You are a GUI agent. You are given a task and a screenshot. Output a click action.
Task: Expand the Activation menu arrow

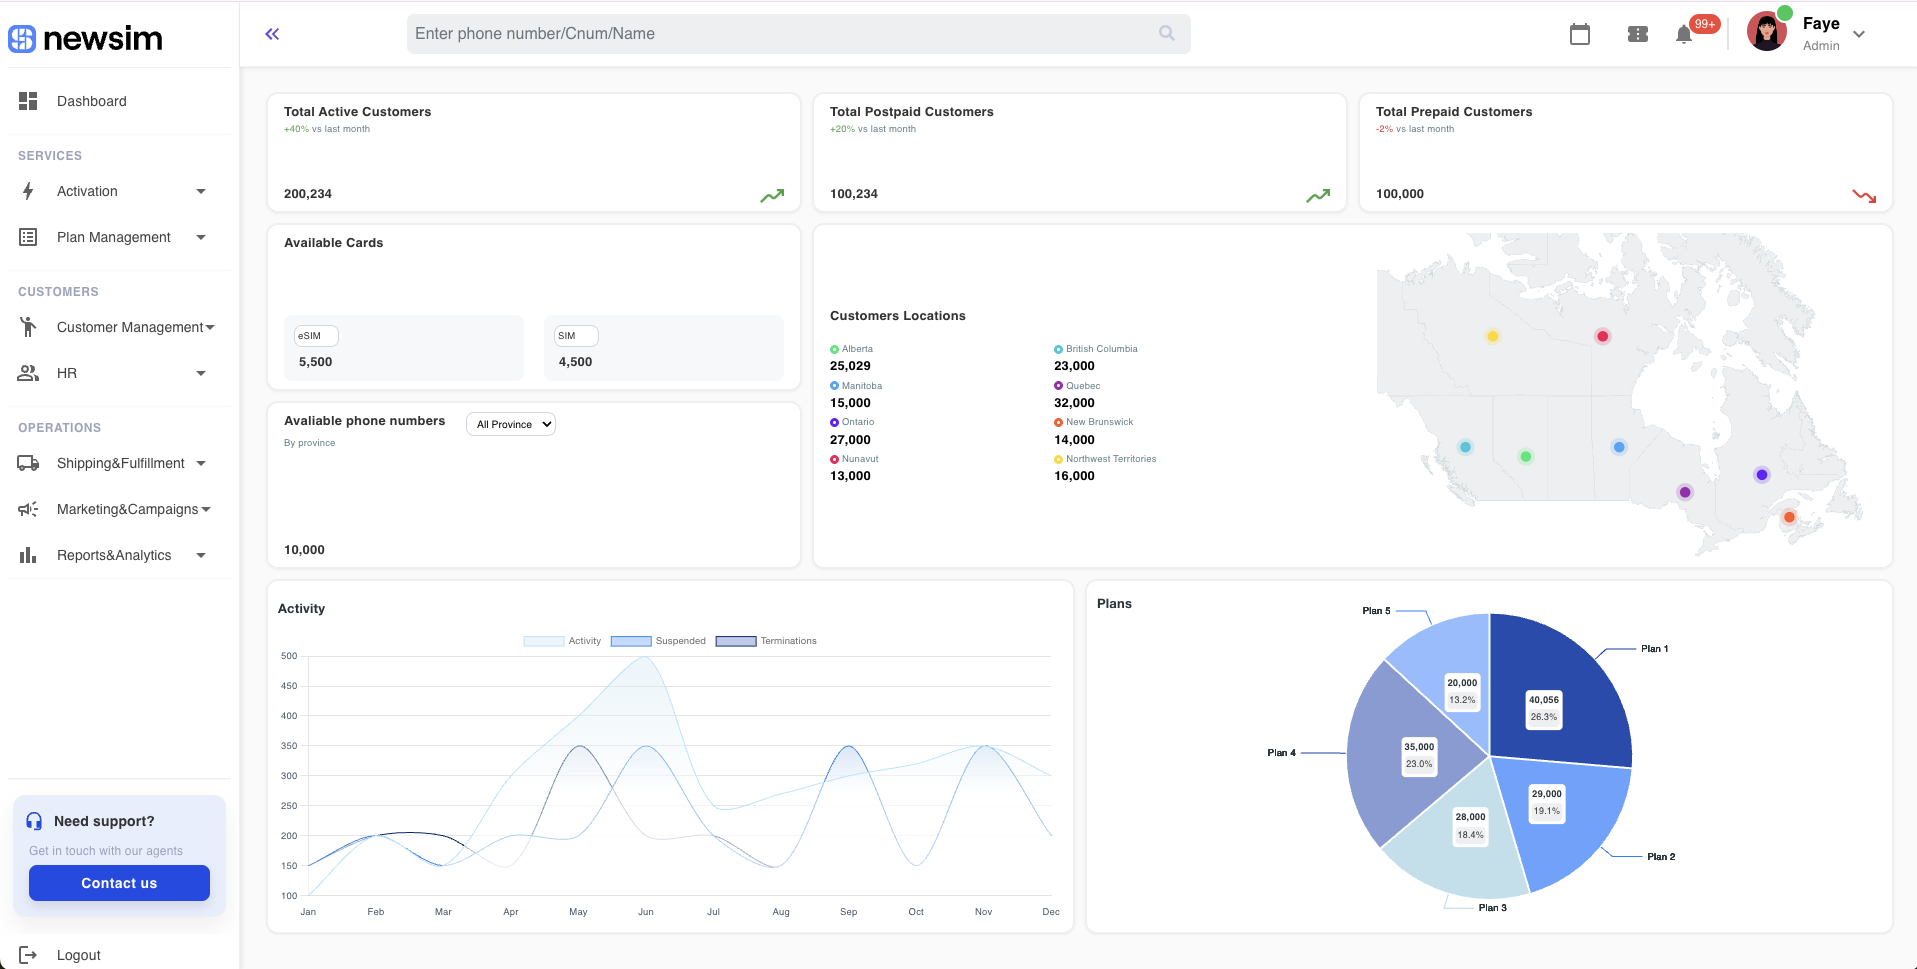click(x=201, y=191)
